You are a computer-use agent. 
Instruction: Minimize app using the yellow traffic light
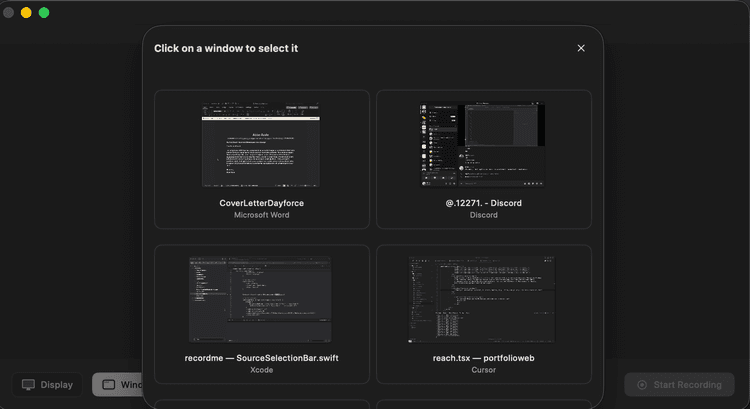26,13
